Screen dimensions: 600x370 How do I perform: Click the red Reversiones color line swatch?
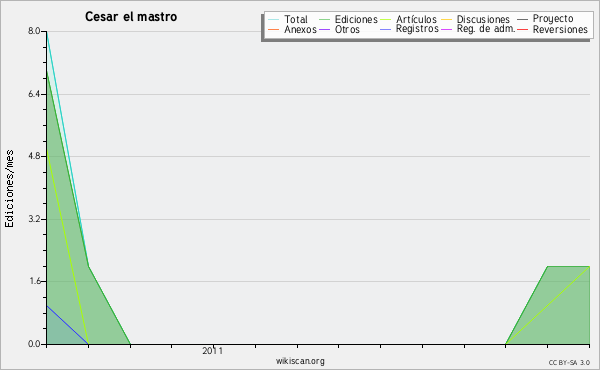tap(522, 29)
